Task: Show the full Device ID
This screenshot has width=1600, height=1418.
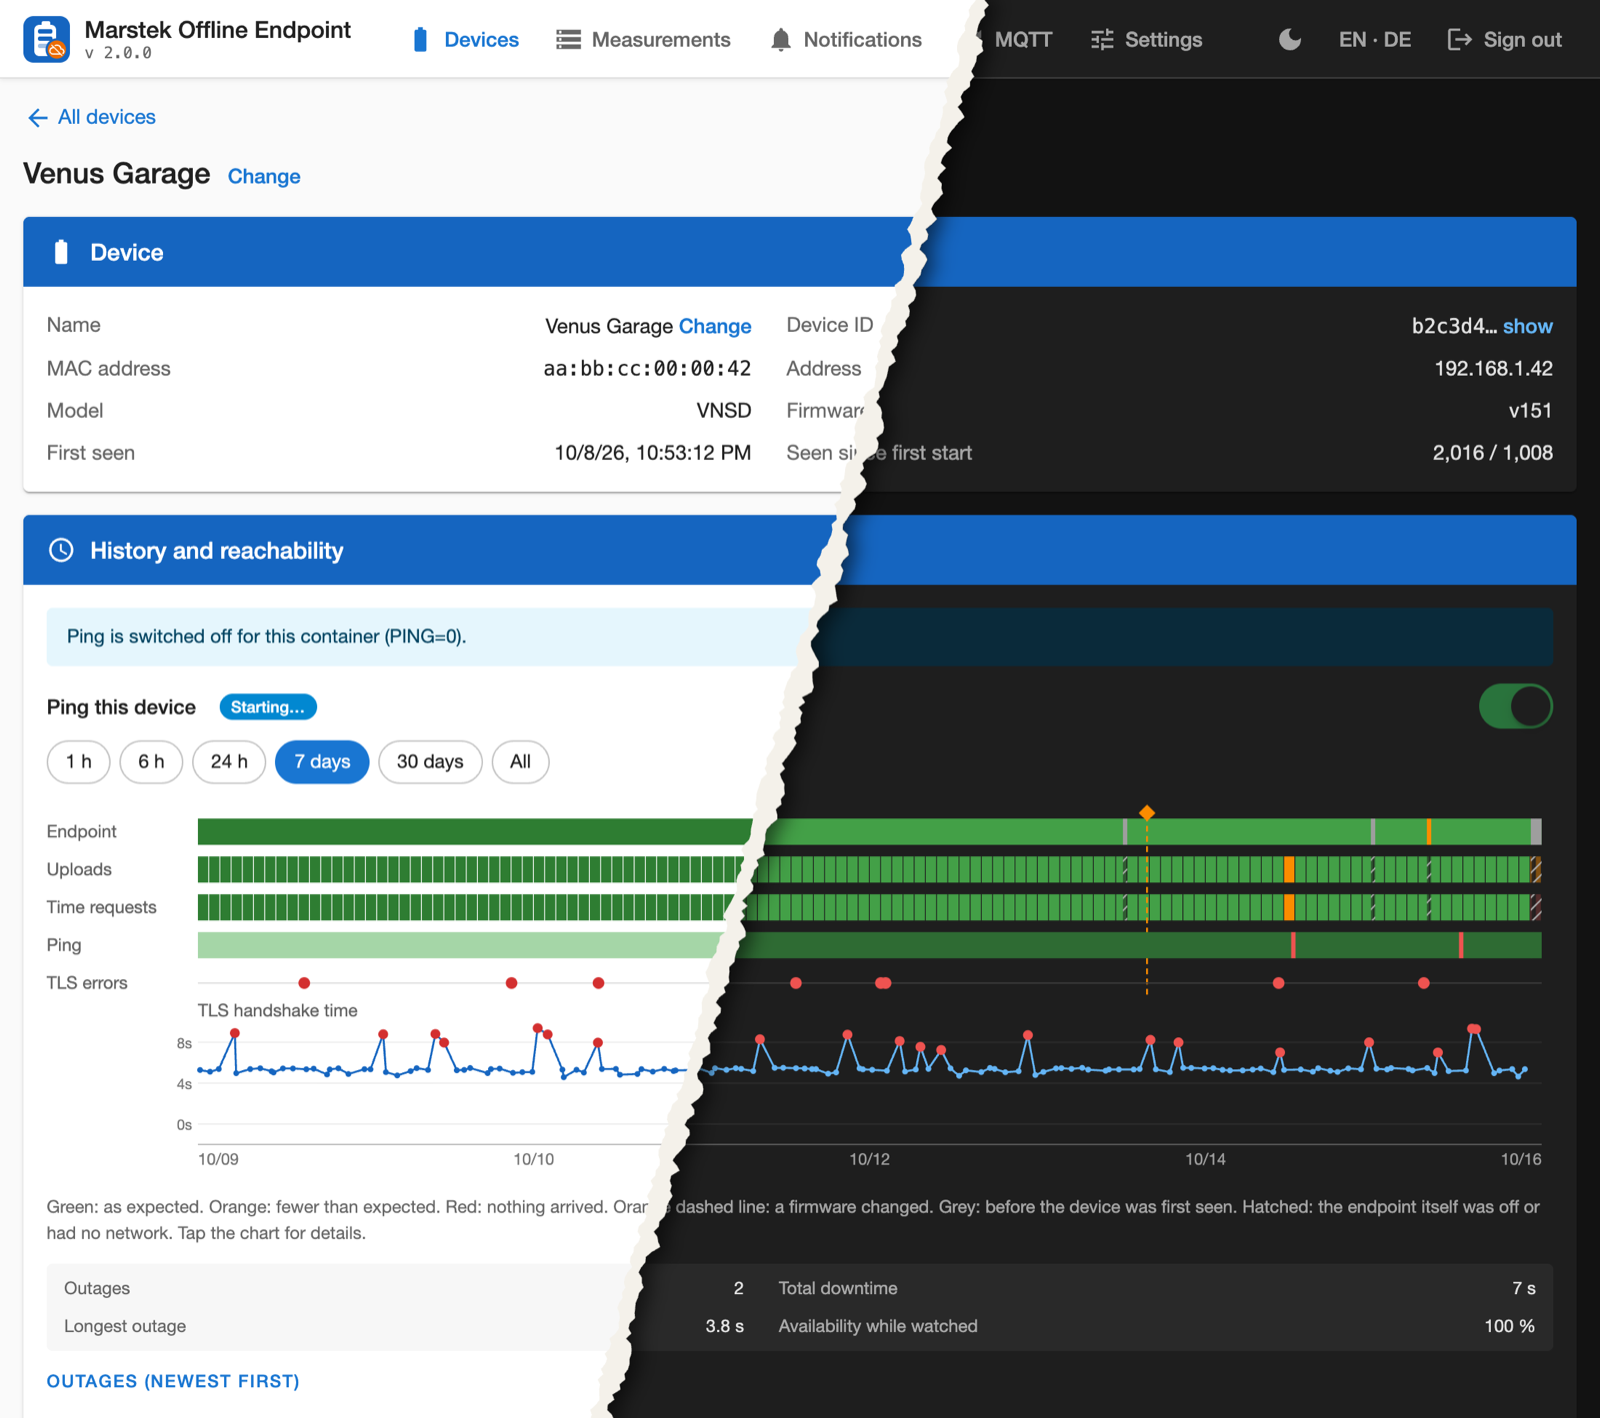Action: click(x=1528, y=326)
